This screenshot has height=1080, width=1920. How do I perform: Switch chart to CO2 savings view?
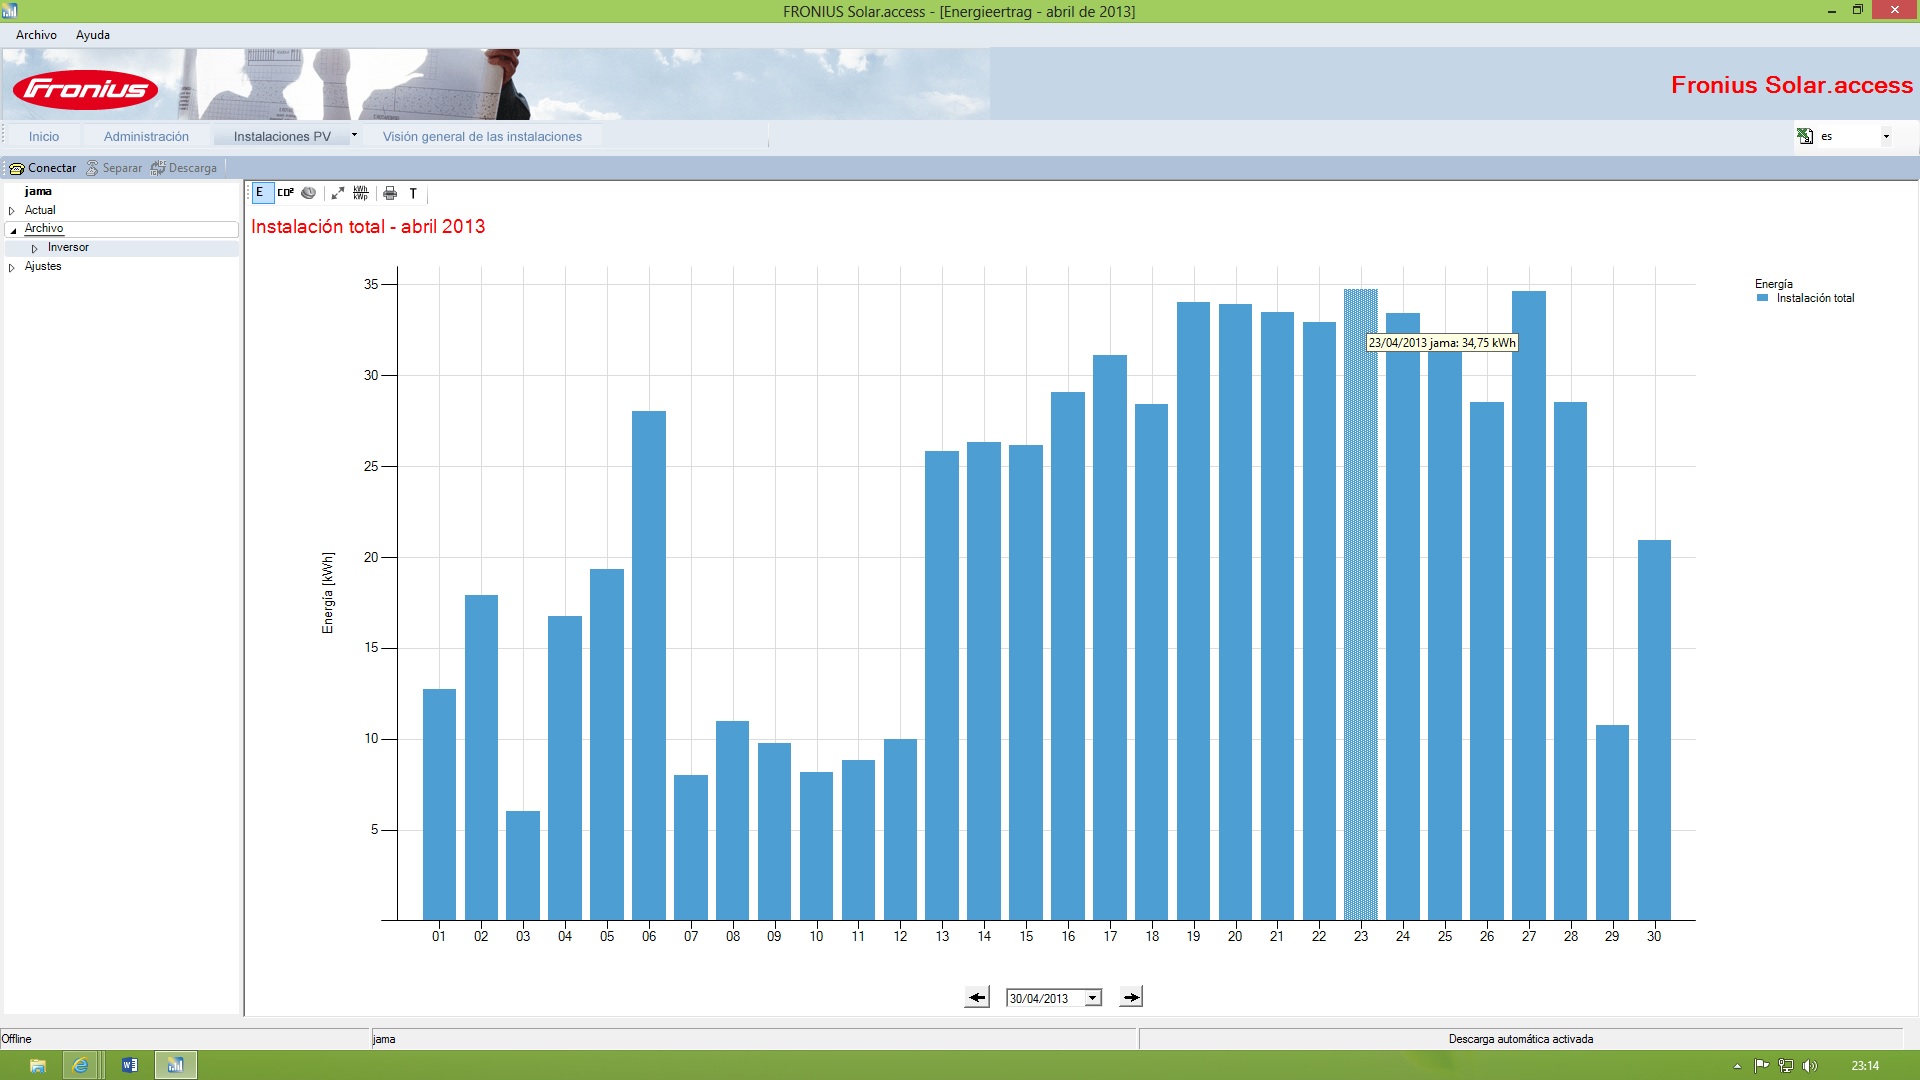coord(286,193)
